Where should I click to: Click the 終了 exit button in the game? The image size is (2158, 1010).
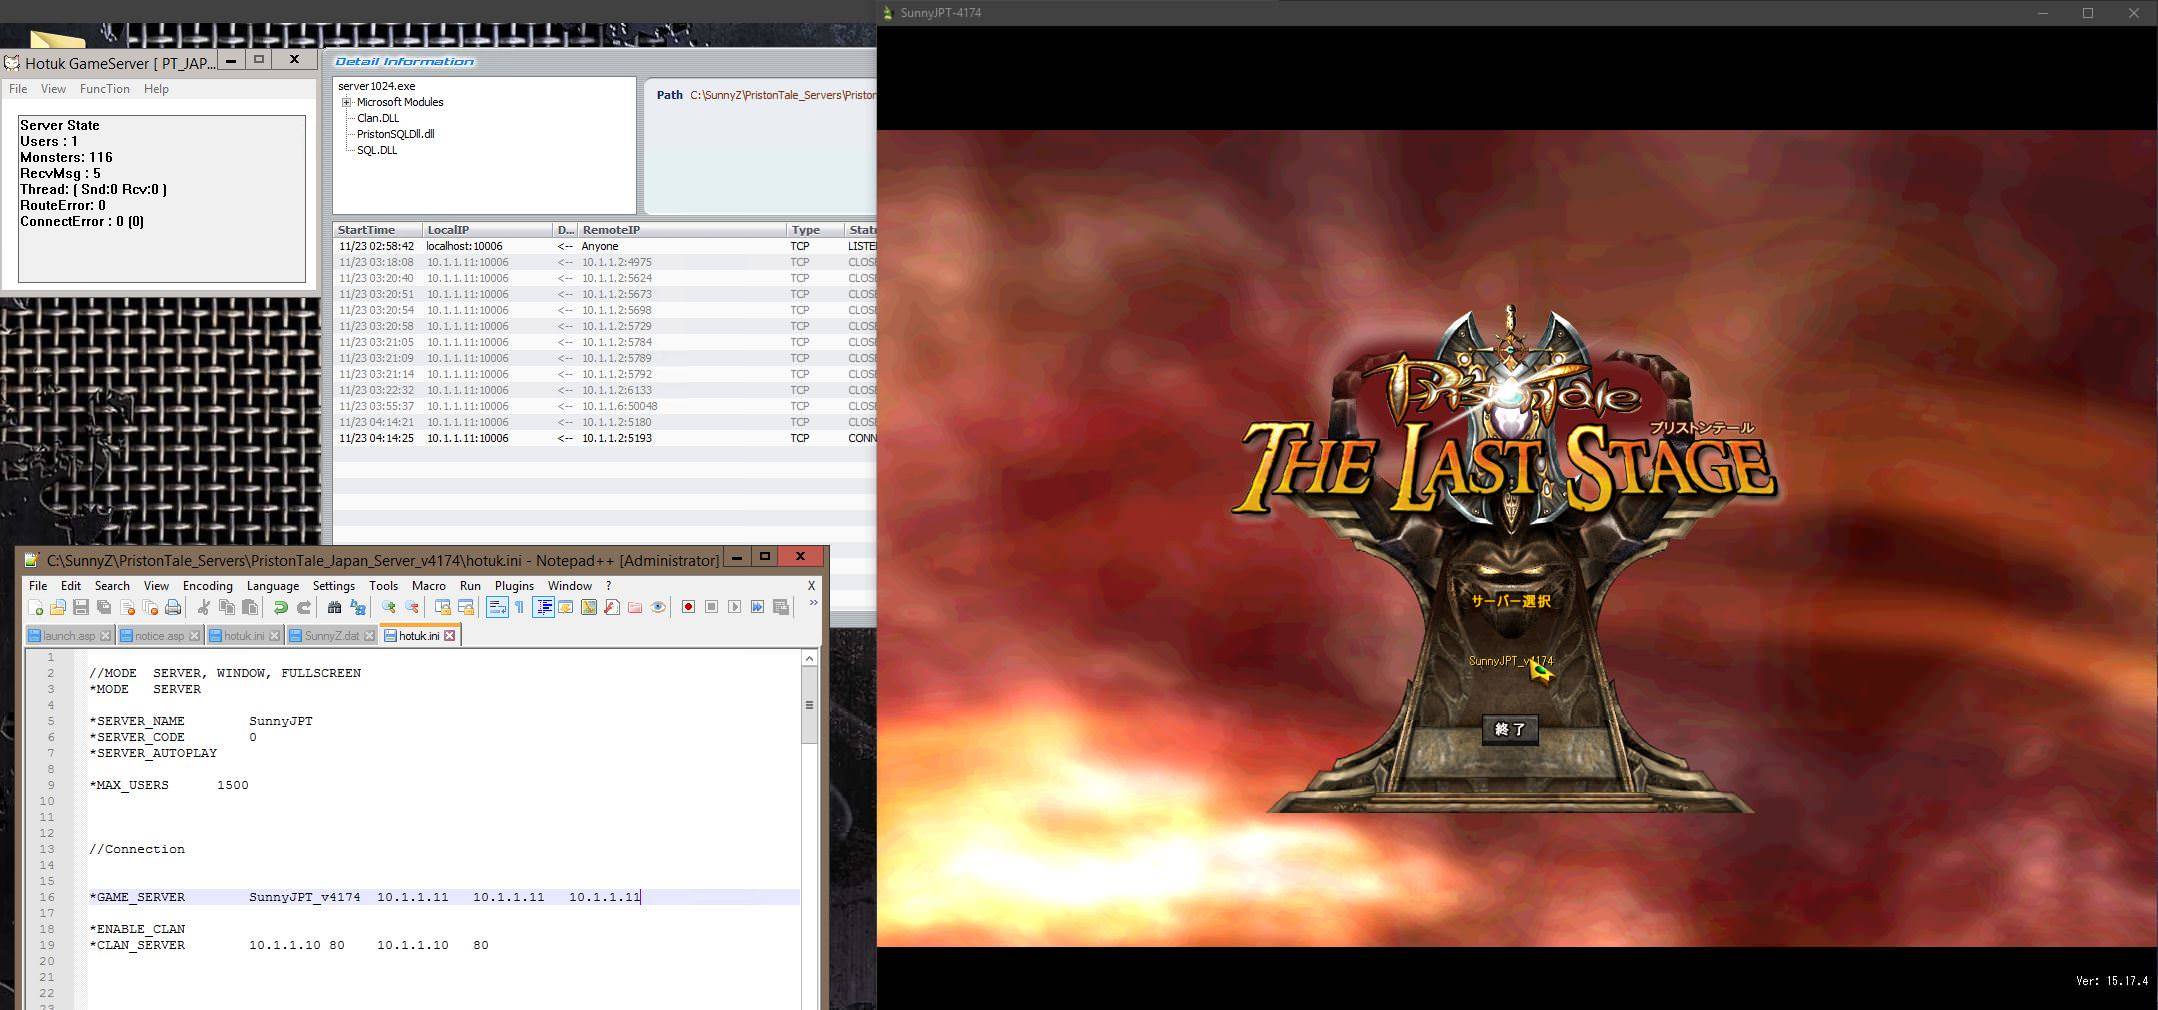(1510, 729)
